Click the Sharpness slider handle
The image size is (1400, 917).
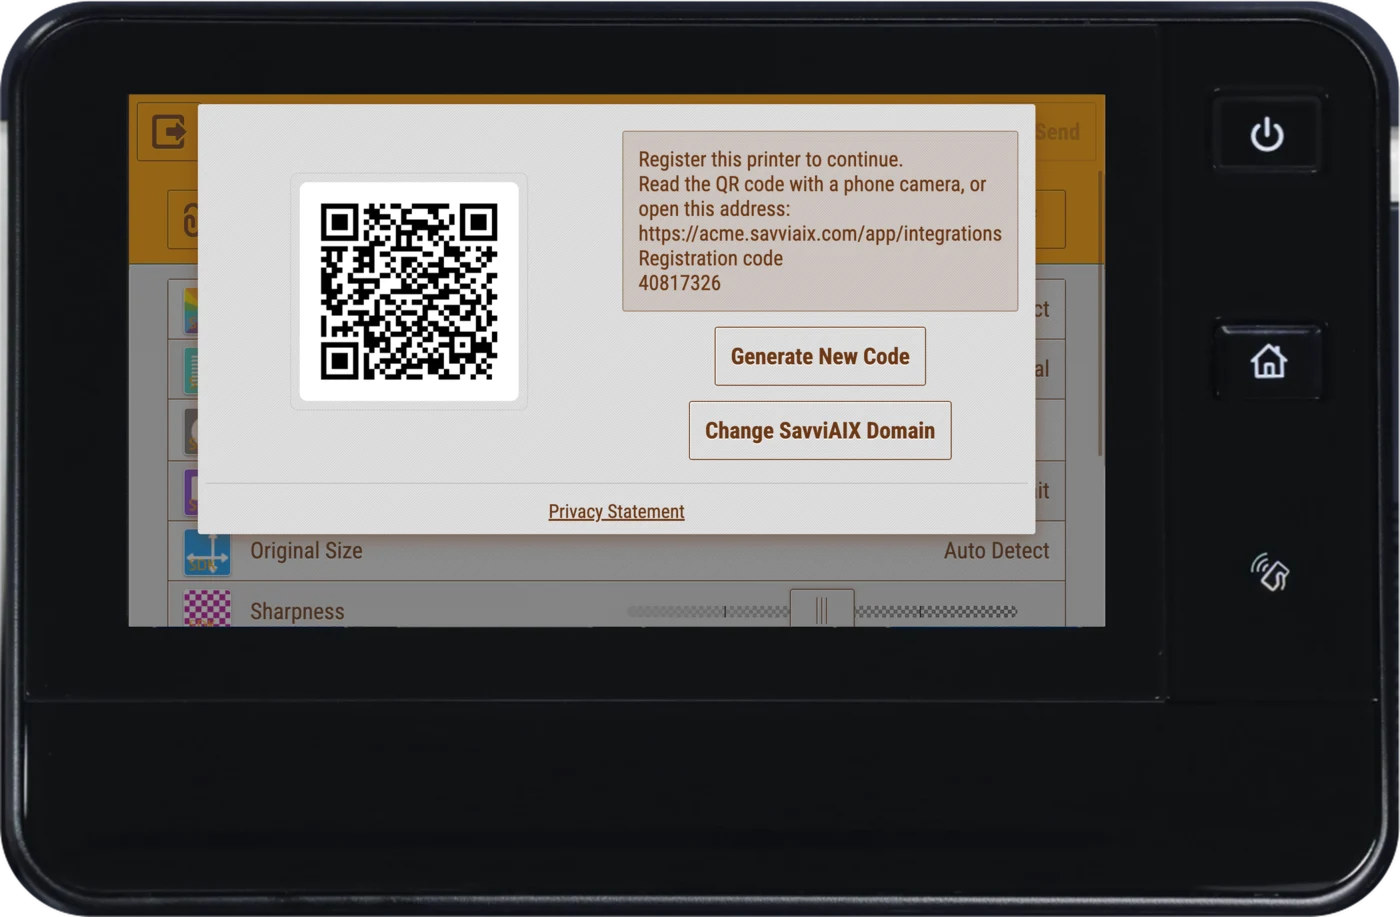pyautogui.click(x=822, y=608)
